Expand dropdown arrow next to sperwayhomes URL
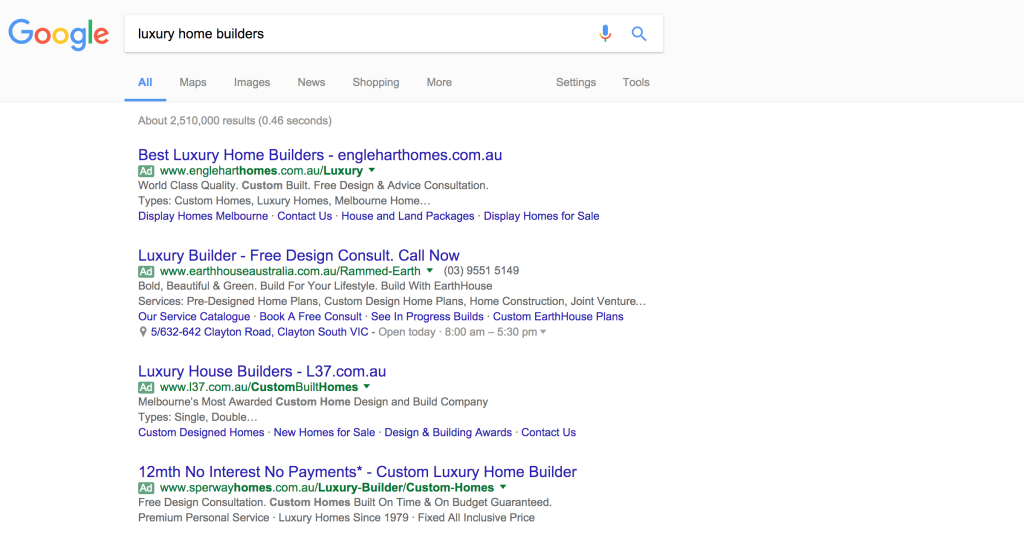 (x=503, y=487)
